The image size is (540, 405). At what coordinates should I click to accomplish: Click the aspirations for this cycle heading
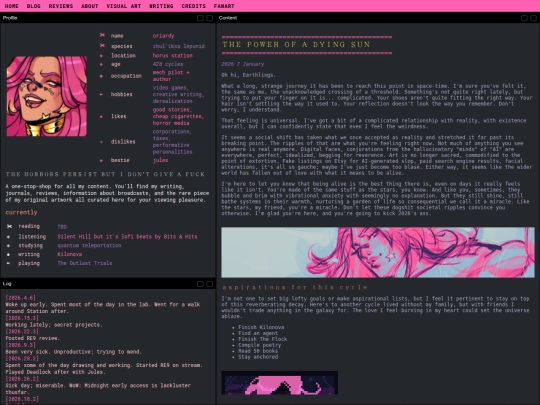[295, 287]
